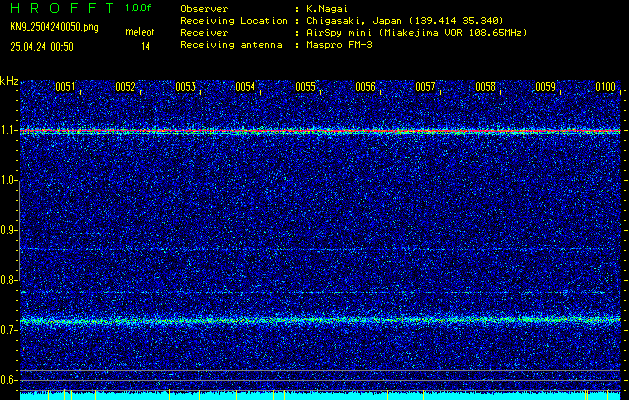
Task: Select the file name KN9_2504240050.png
Action: [54, 27]
